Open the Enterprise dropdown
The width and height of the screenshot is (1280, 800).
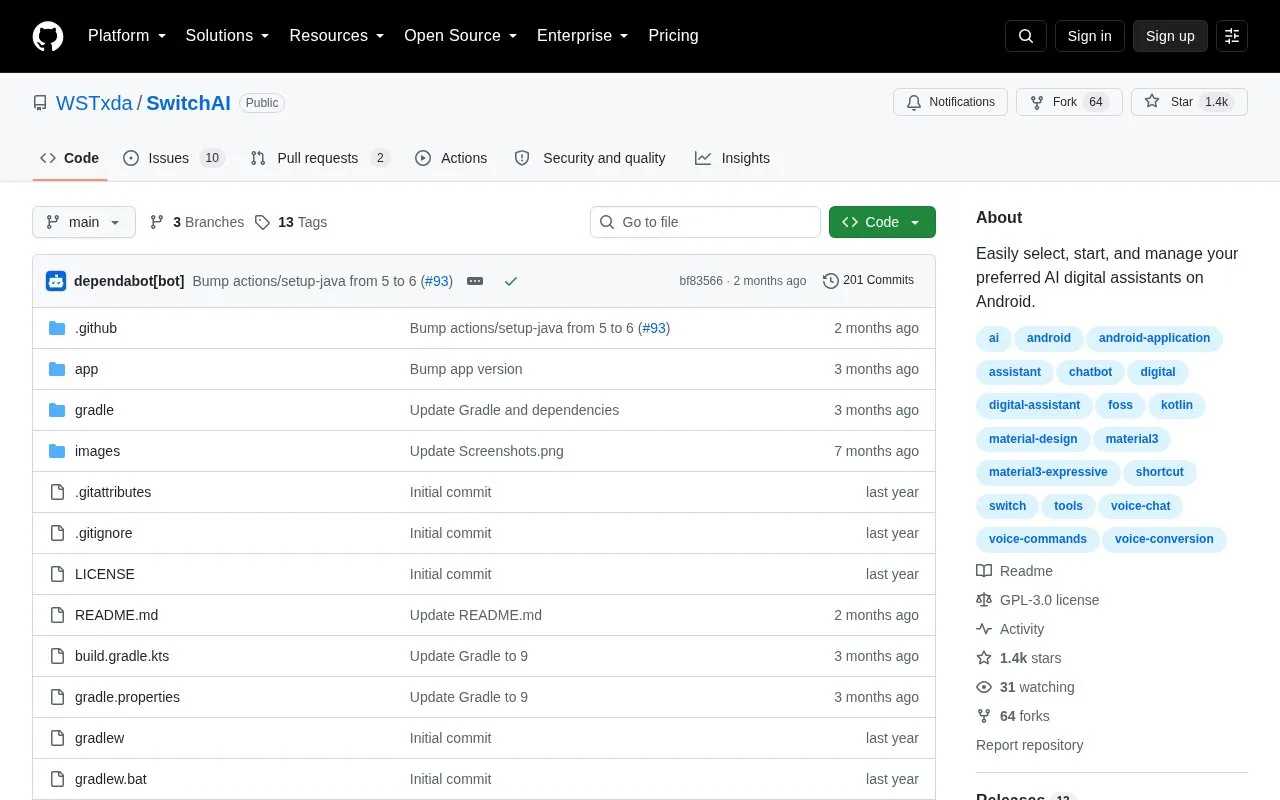click(583, 36)
